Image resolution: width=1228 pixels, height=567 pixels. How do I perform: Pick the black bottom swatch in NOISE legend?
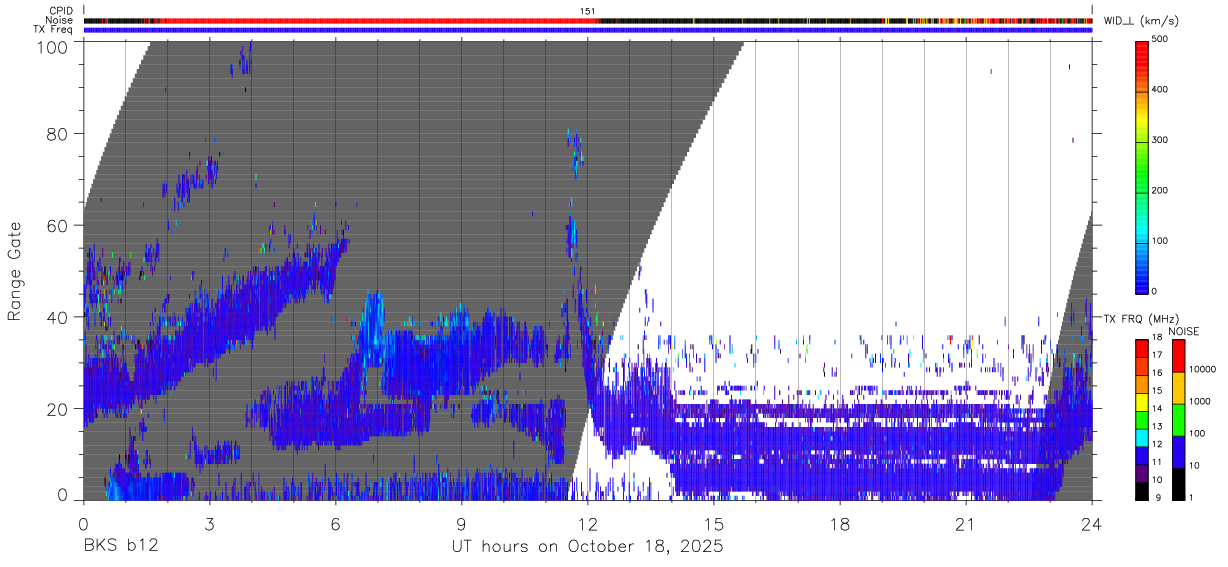1179,484
